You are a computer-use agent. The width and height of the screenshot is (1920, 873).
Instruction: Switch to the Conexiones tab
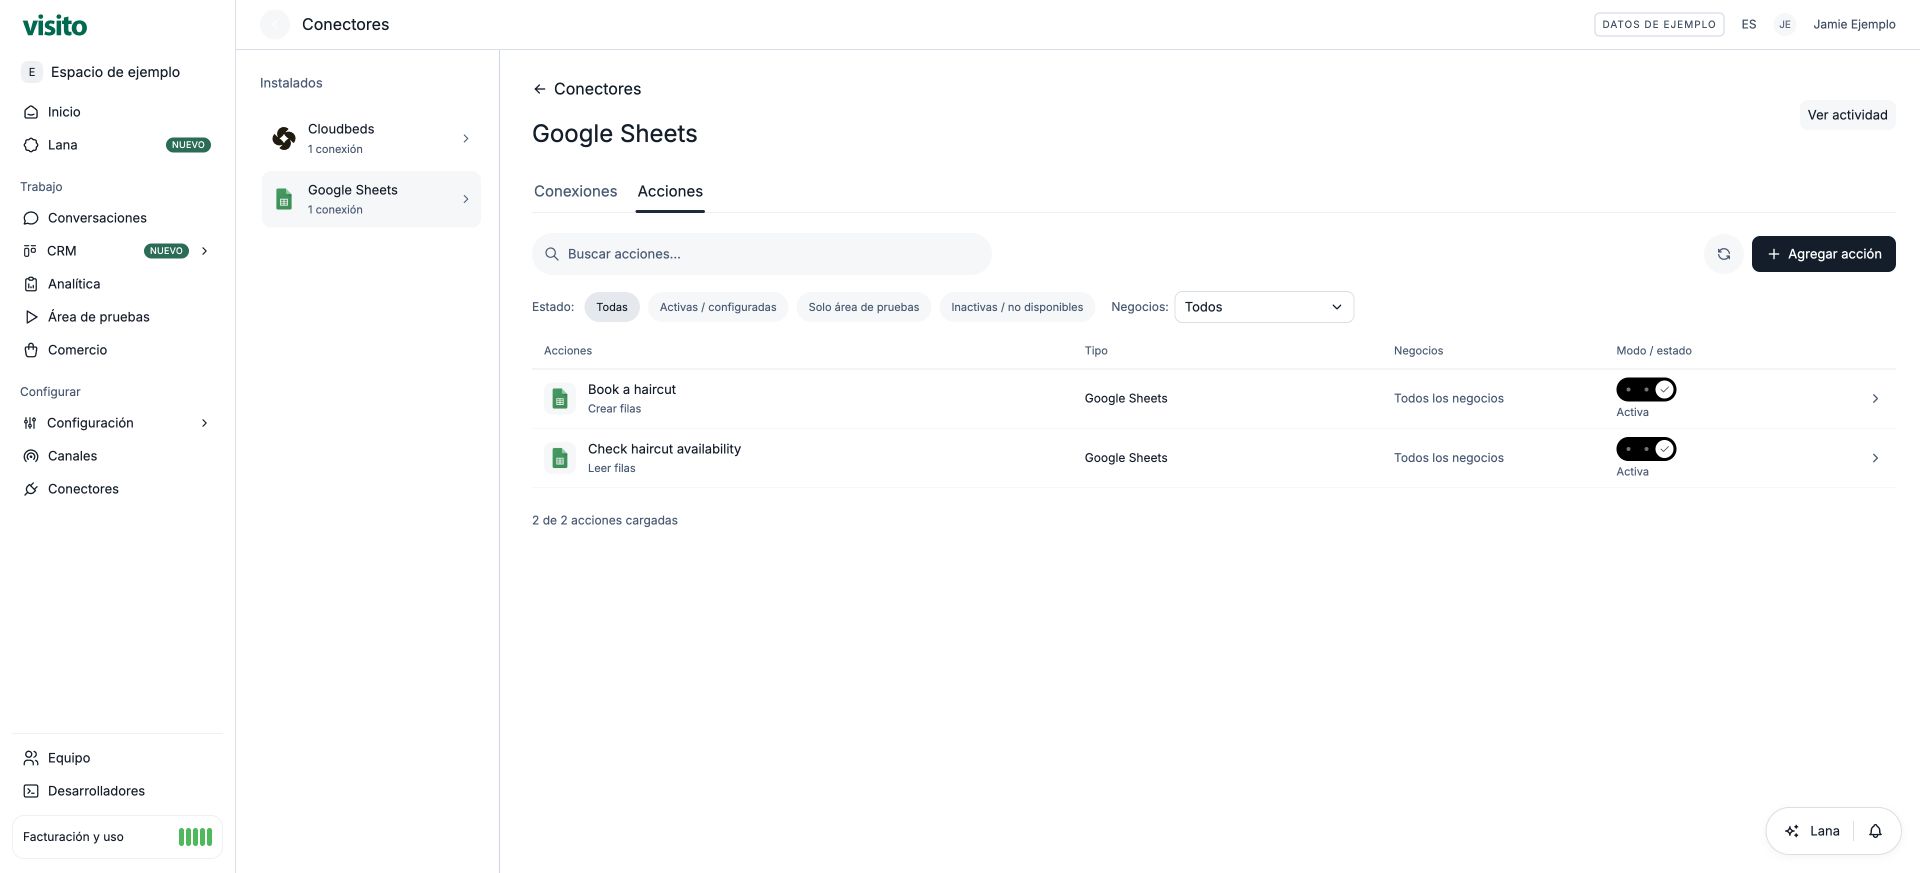[576, 191]
